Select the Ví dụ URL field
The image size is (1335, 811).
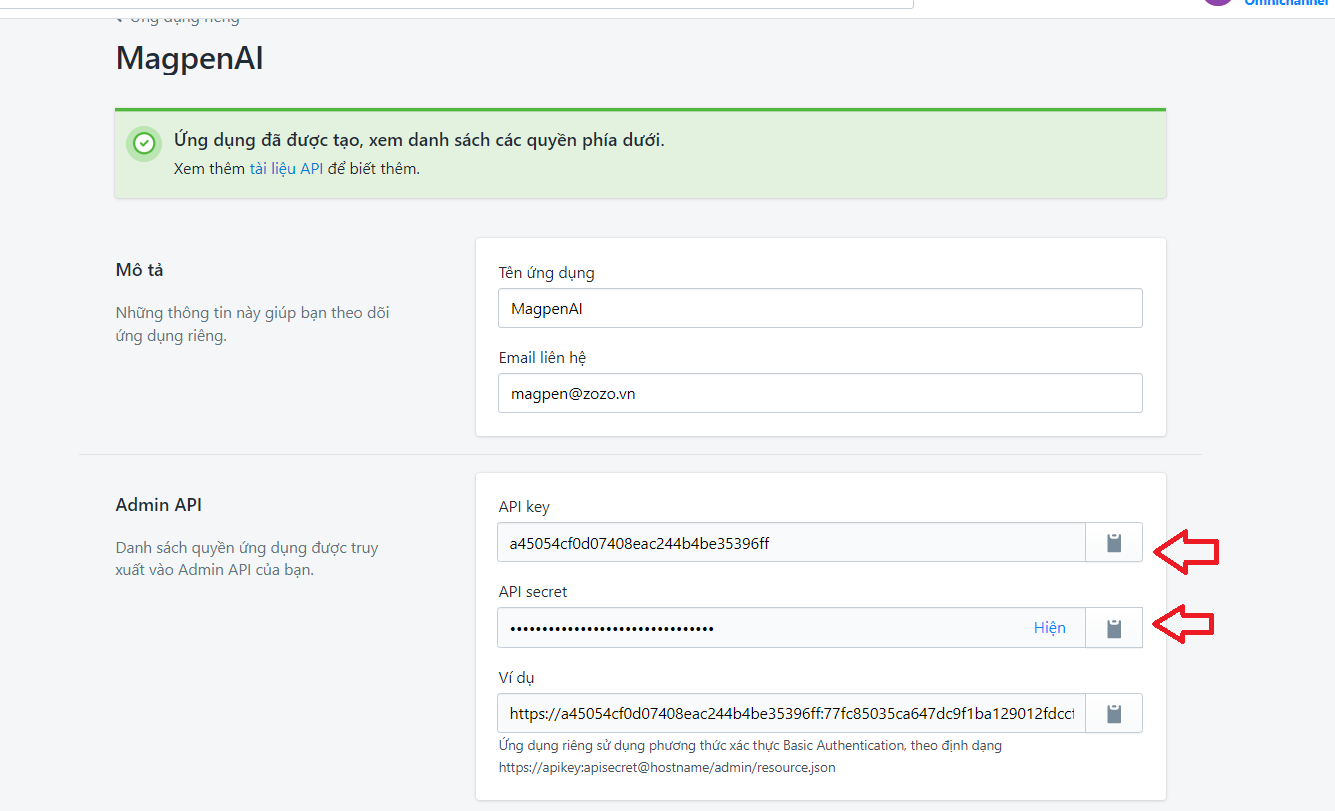pyautogui.click(x=791, y=714)
